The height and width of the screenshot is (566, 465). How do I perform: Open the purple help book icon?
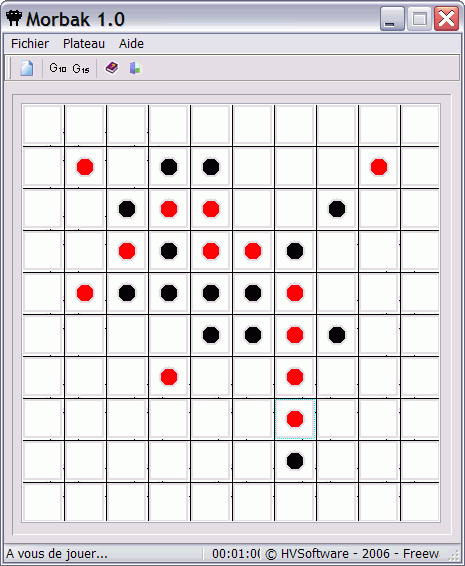pos(112,68)
